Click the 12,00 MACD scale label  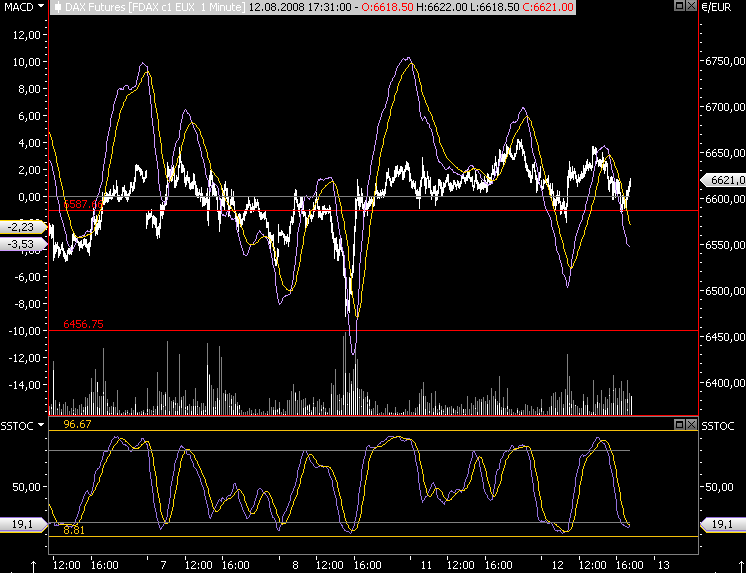[x=28, y=35]
